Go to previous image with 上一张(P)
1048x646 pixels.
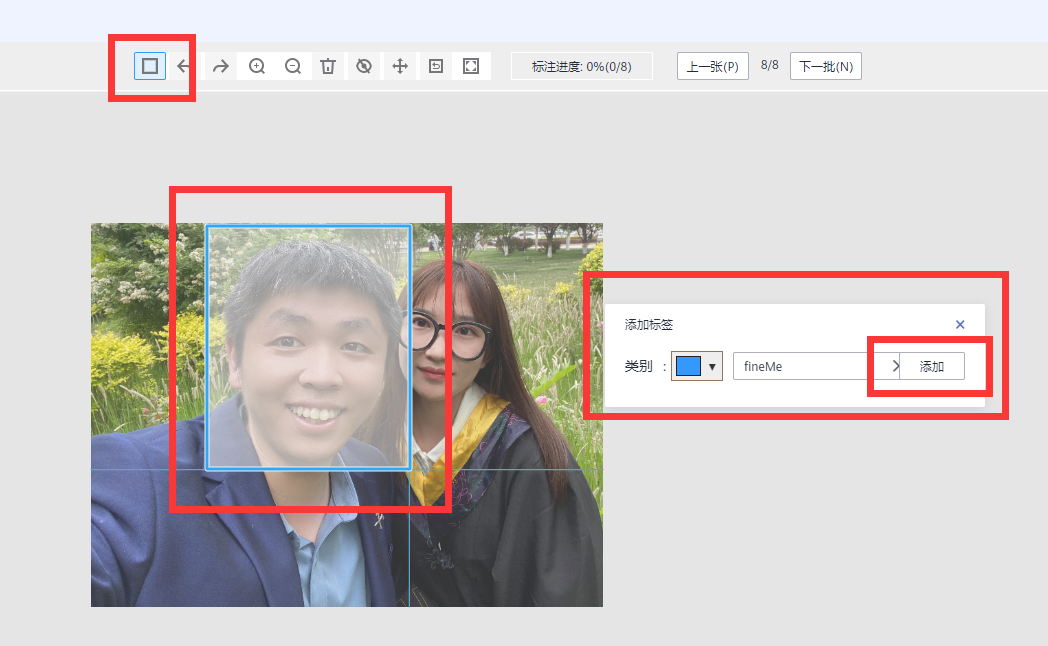coord(712,67)
